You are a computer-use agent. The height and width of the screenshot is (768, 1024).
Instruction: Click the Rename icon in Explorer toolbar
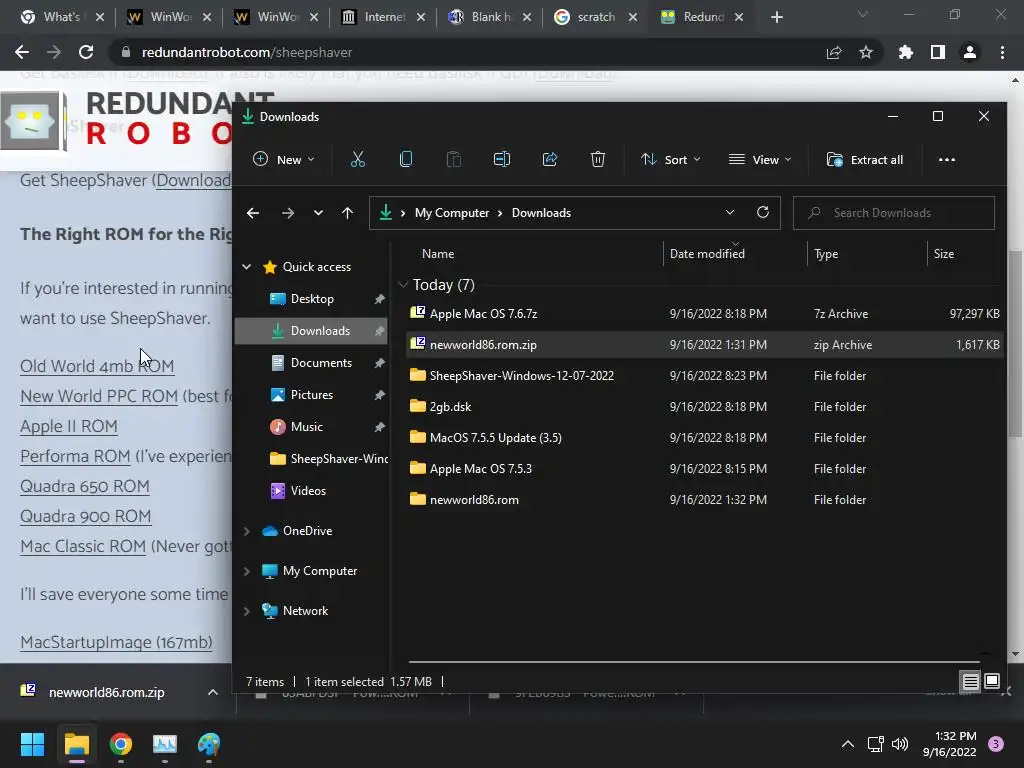tap(502, 159)
